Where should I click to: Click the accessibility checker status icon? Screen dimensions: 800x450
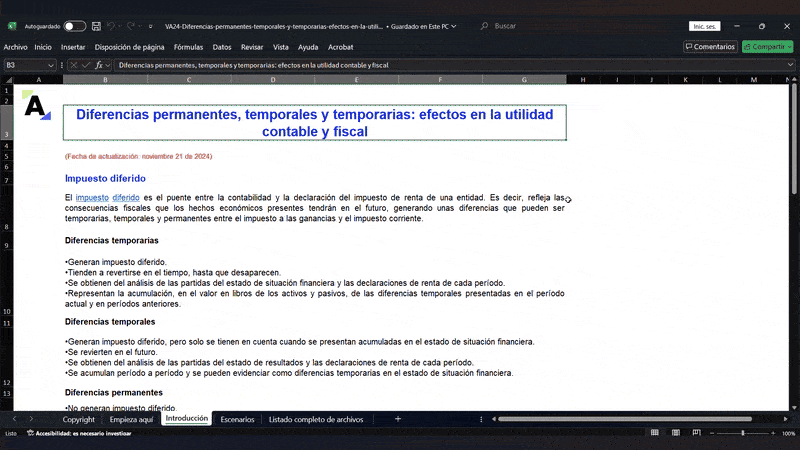(31, 434)
